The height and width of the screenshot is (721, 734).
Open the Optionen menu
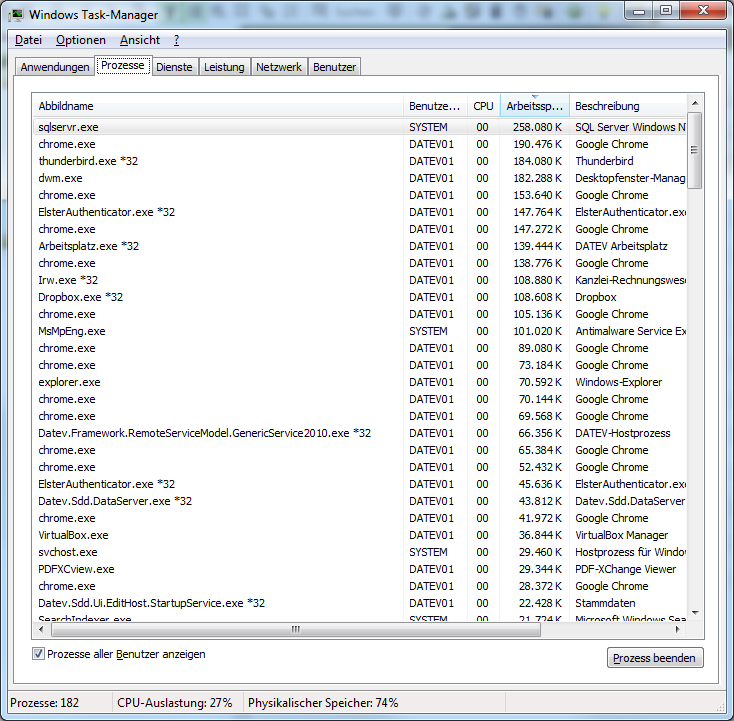coord(81,40)
